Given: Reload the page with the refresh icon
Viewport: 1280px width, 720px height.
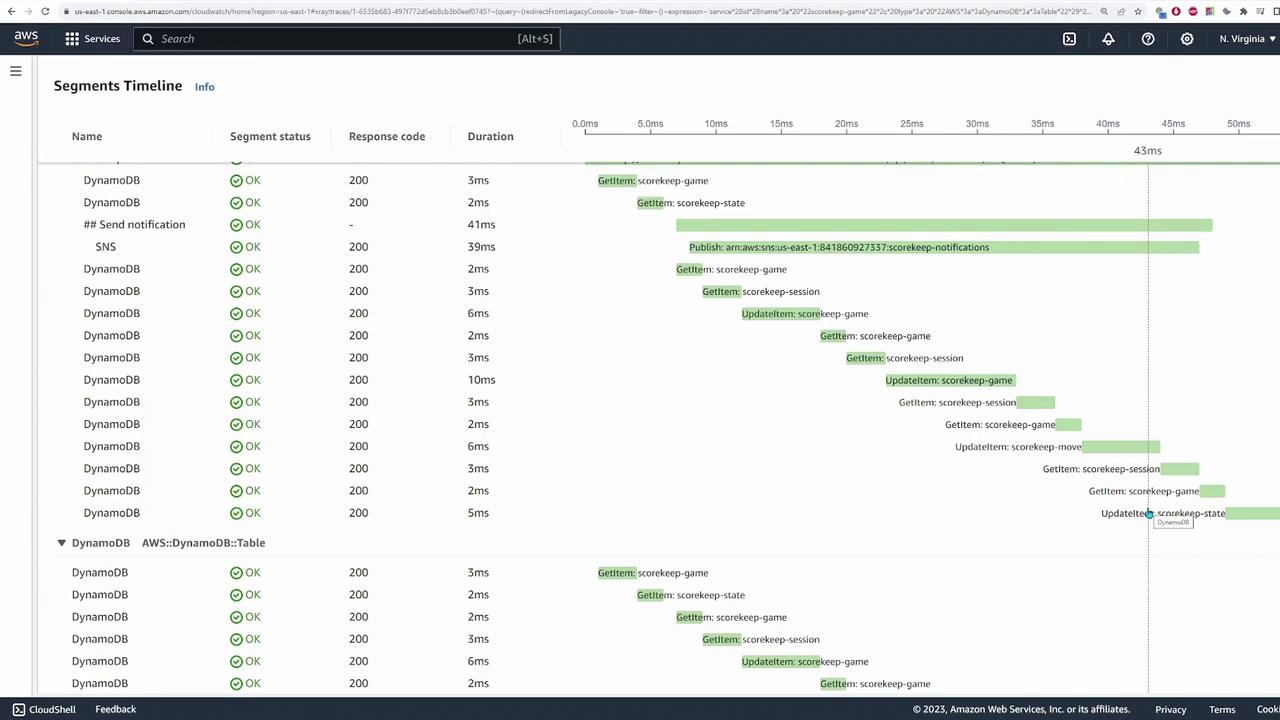Looking at the screenshot, I should pos(45,11).
